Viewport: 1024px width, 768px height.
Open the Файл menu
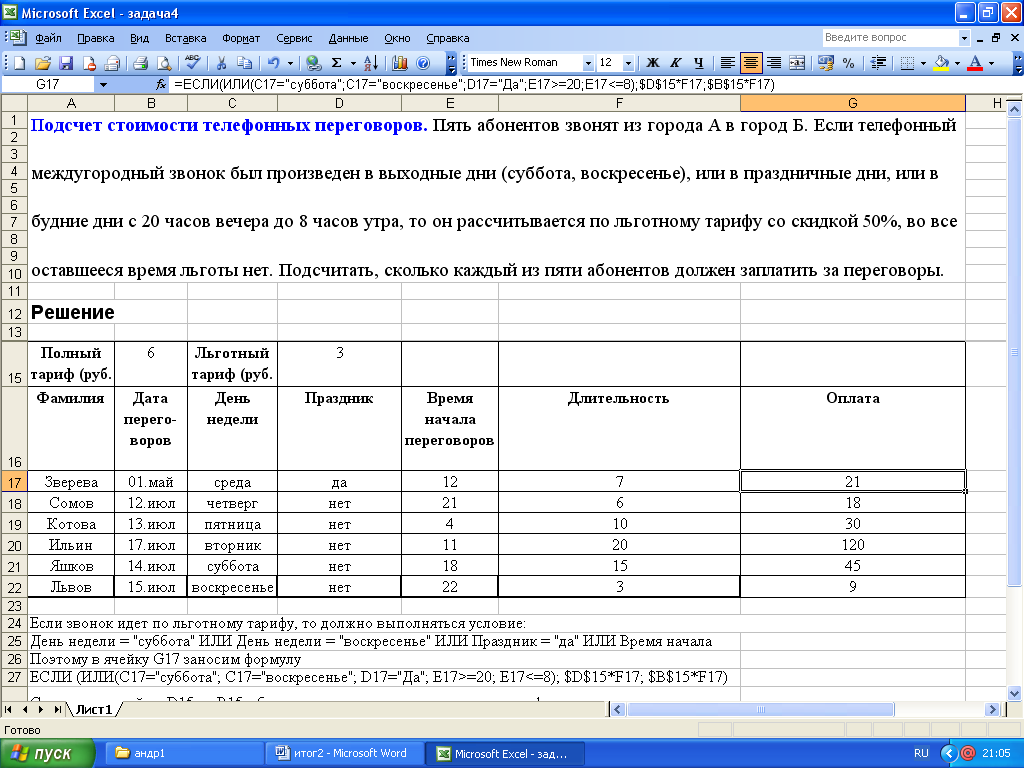click(x=48, y=38)
